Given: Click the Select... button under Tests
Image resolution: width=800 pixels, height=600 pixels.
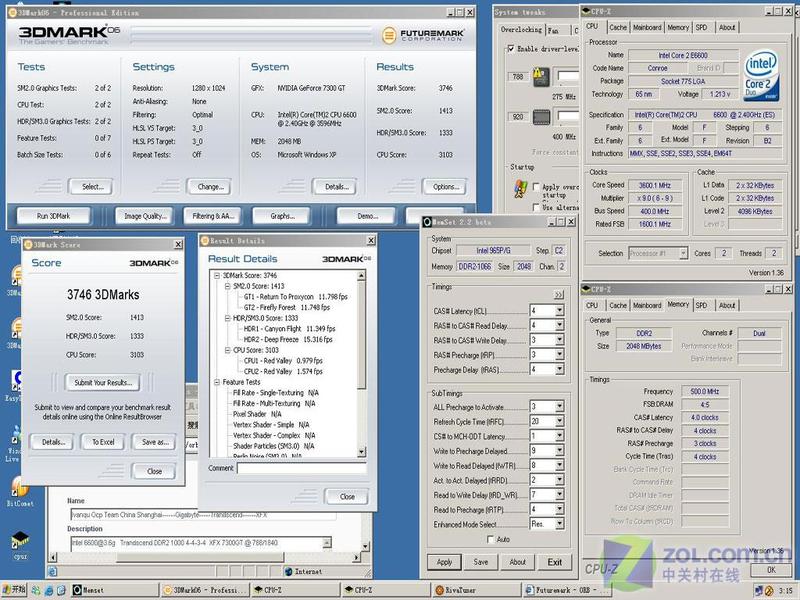Looking at the screenshot, I should 92,187.
